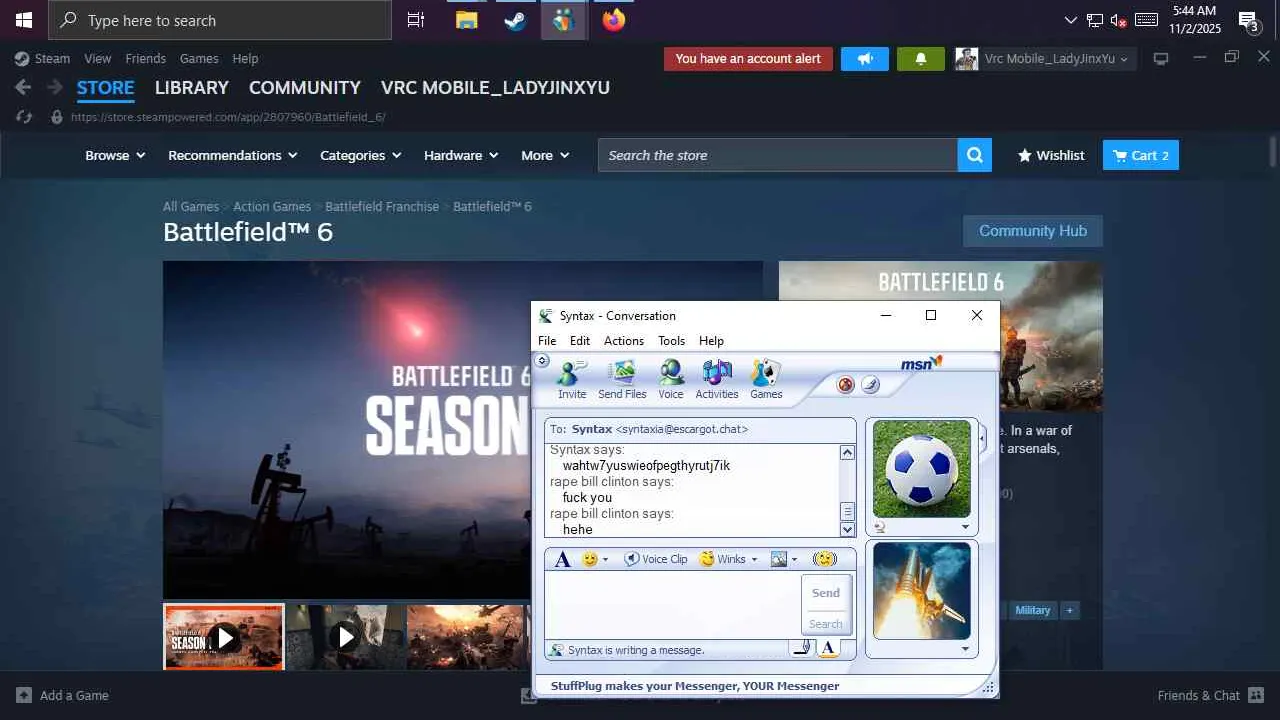This screenshot has height=720, width=1280.
Task: Click the Search the store field
Action: [778, 155]
